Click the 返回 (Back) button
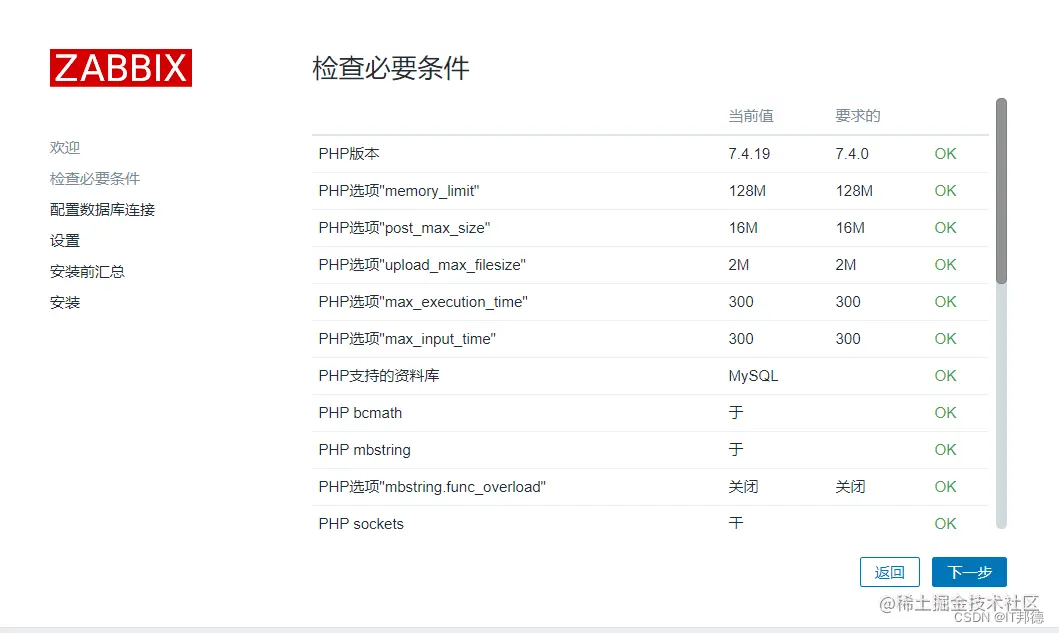This screenshot has width=1059, height=633. (x=889, y=572)
